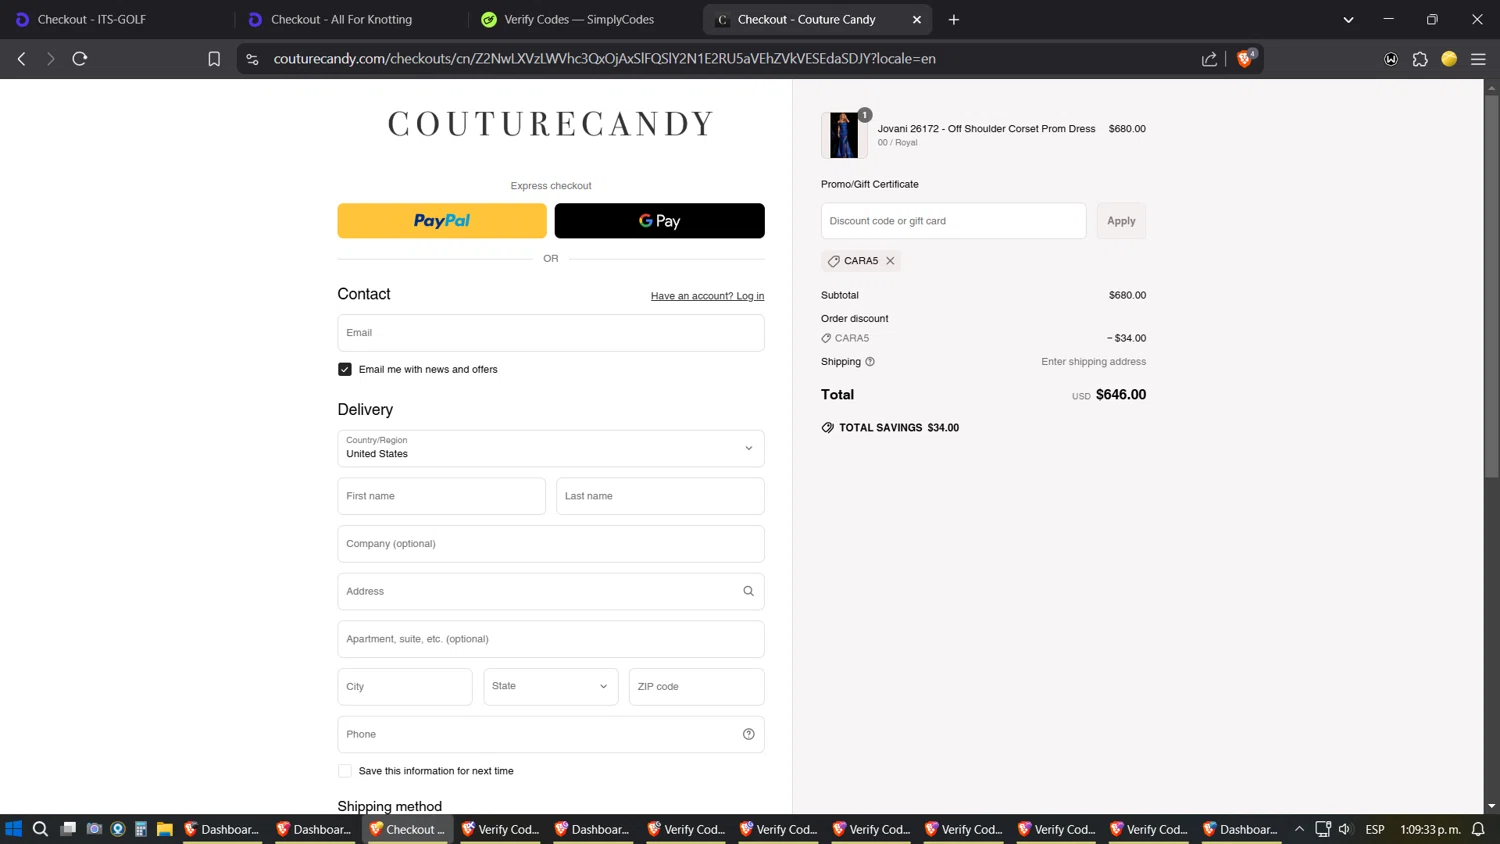Click Apply discount button
This screenshot has width=1500, height=844.
tap(1121, 221)
